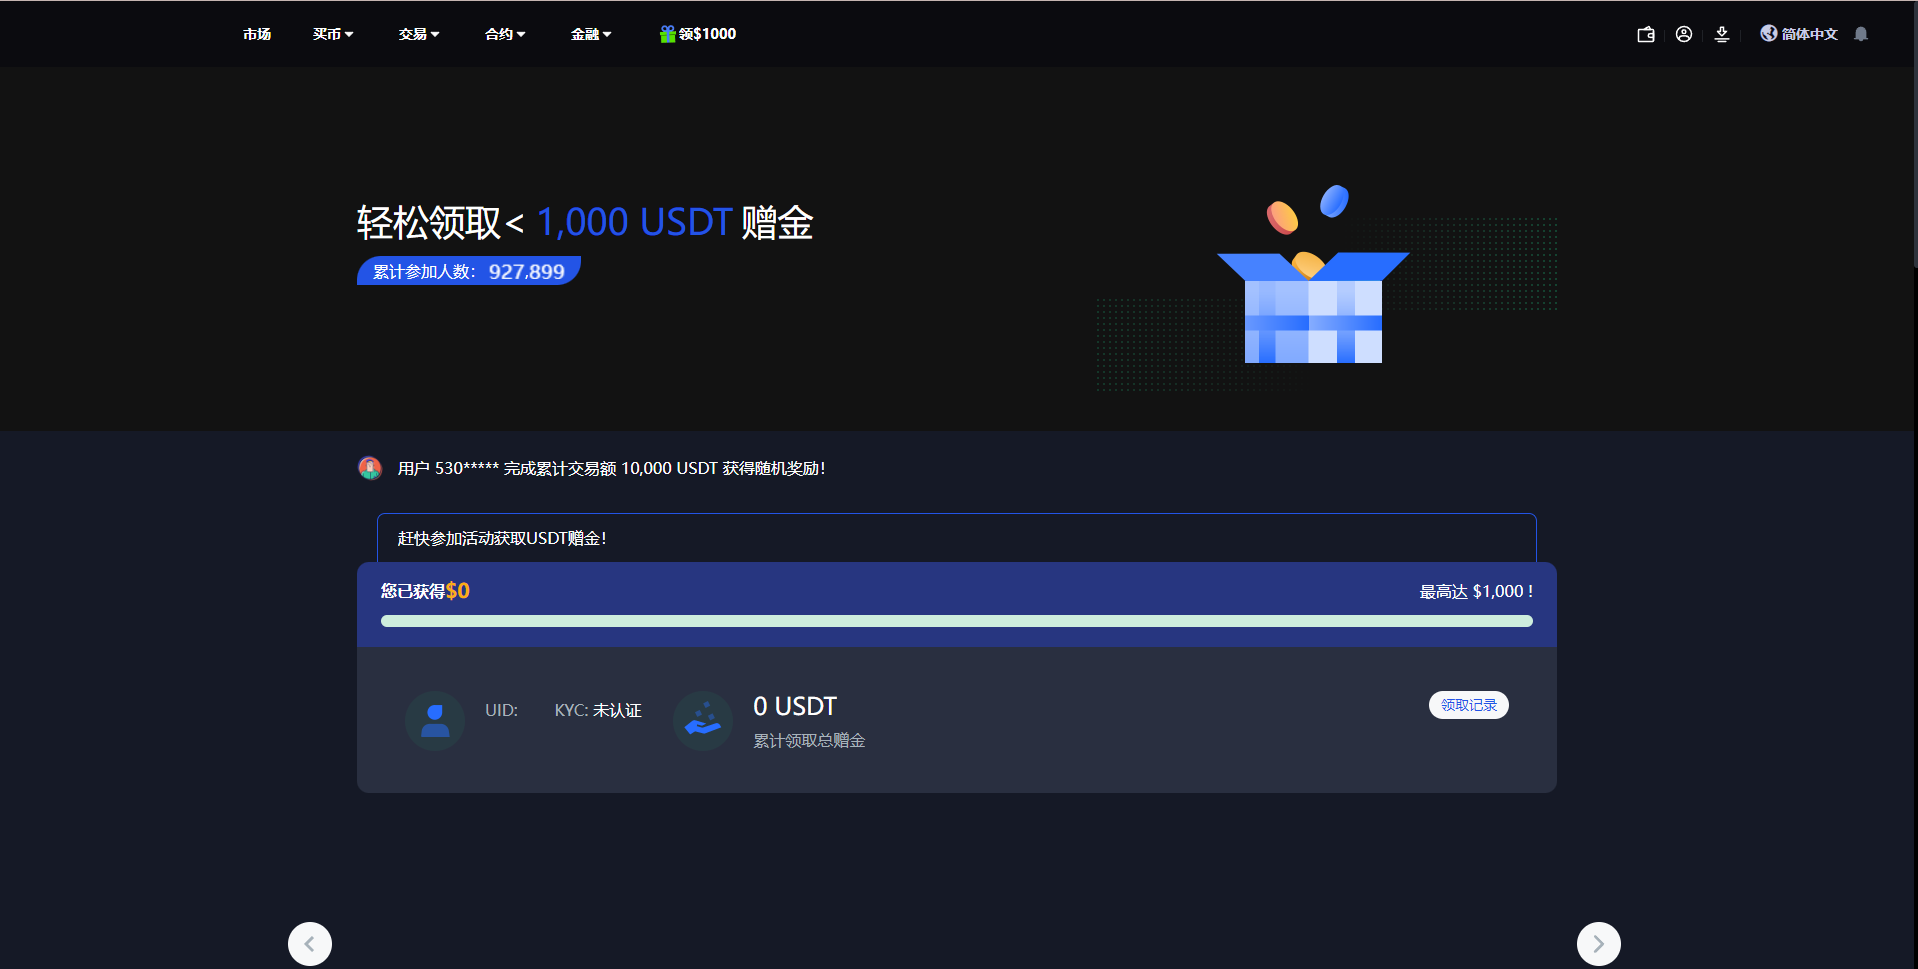Go to previous slide with left arrow
The image size is (1918, 969).
pos(310,943)
